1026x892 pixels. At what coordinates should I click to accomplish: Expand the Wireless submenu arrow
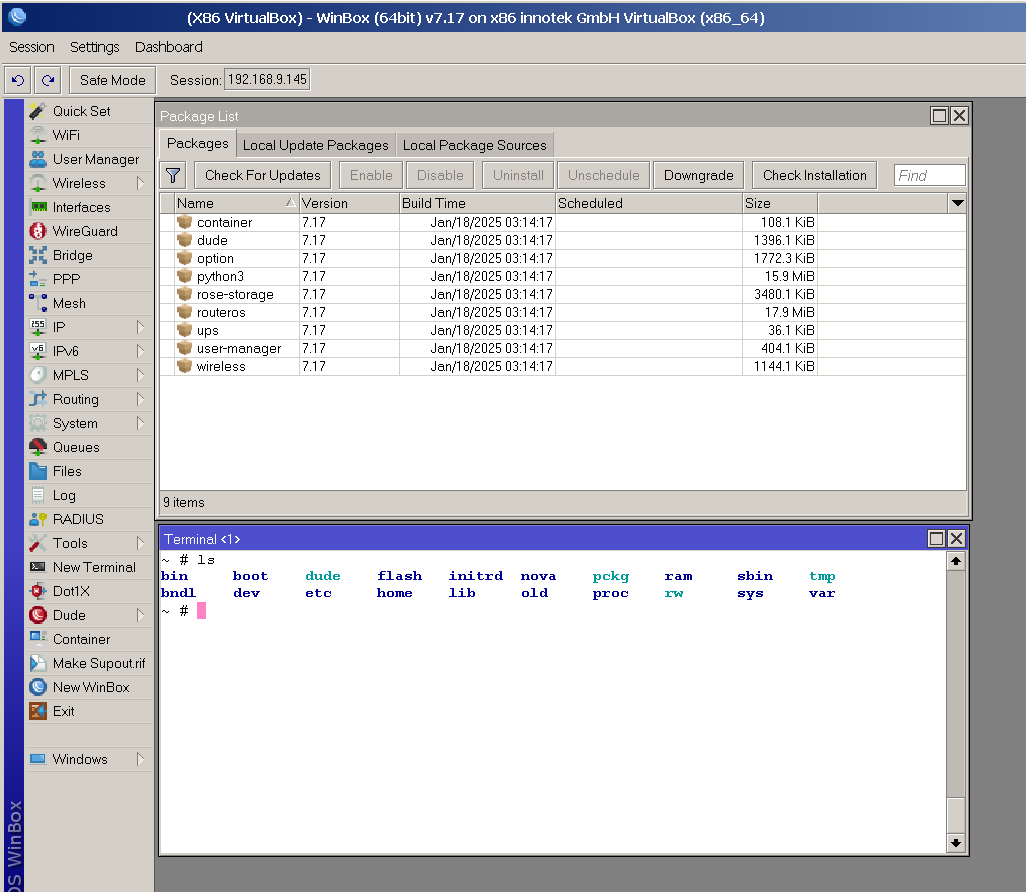[140, 183]
